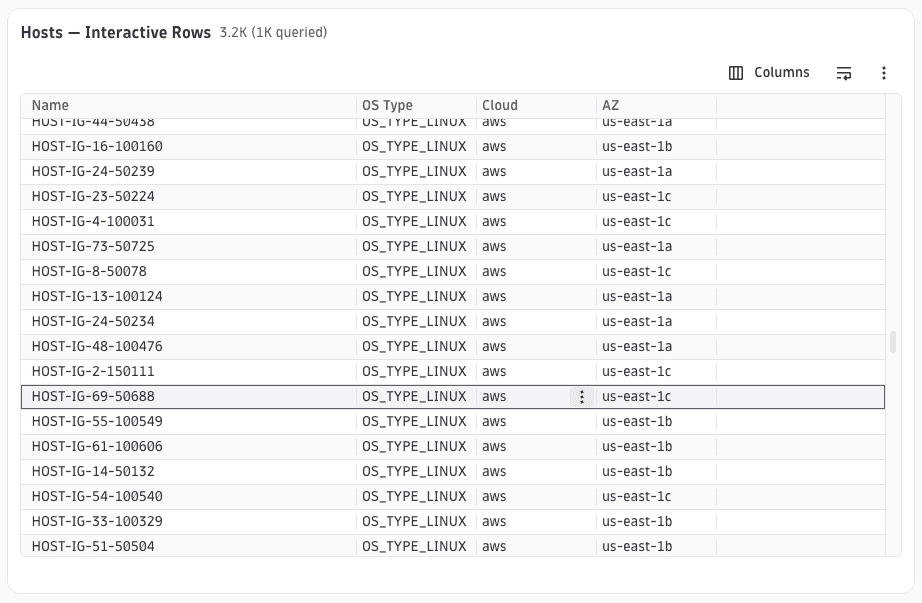Select the host name HOST-IG-2-150111
Screen dimensions: 922x603
coord(93,371)
